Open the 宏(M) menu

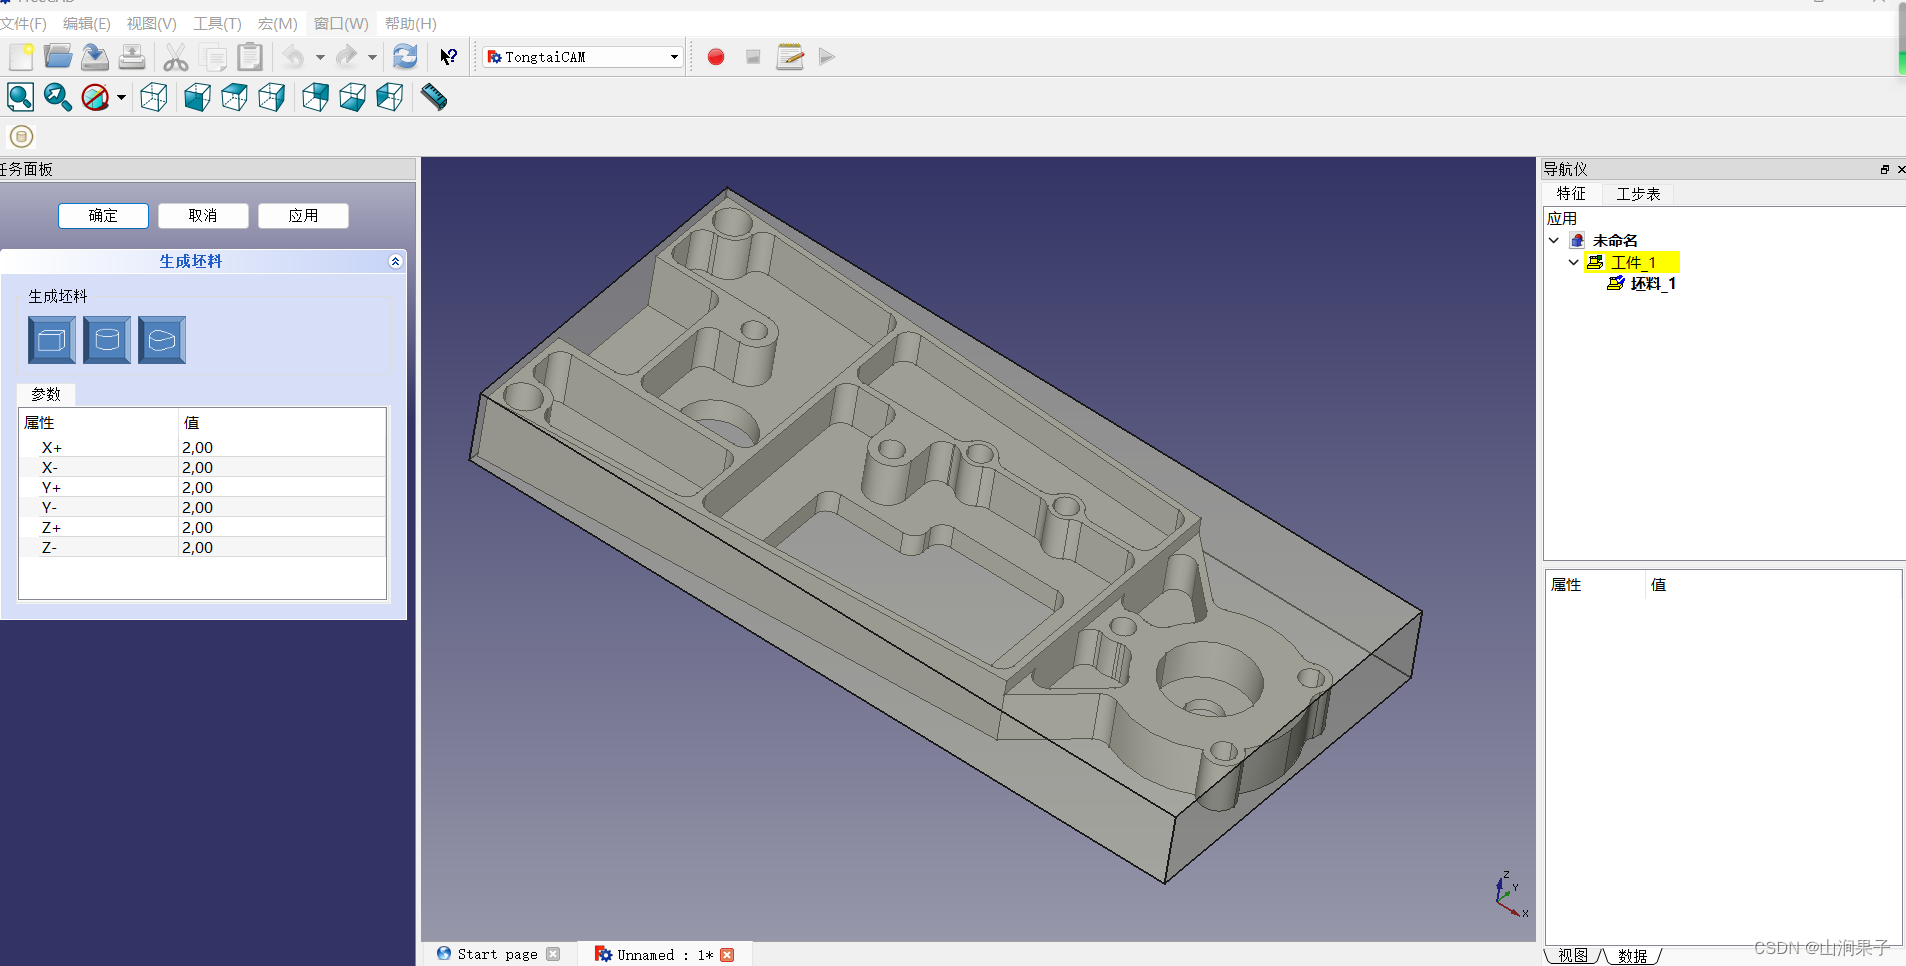[x=277, y=23]
